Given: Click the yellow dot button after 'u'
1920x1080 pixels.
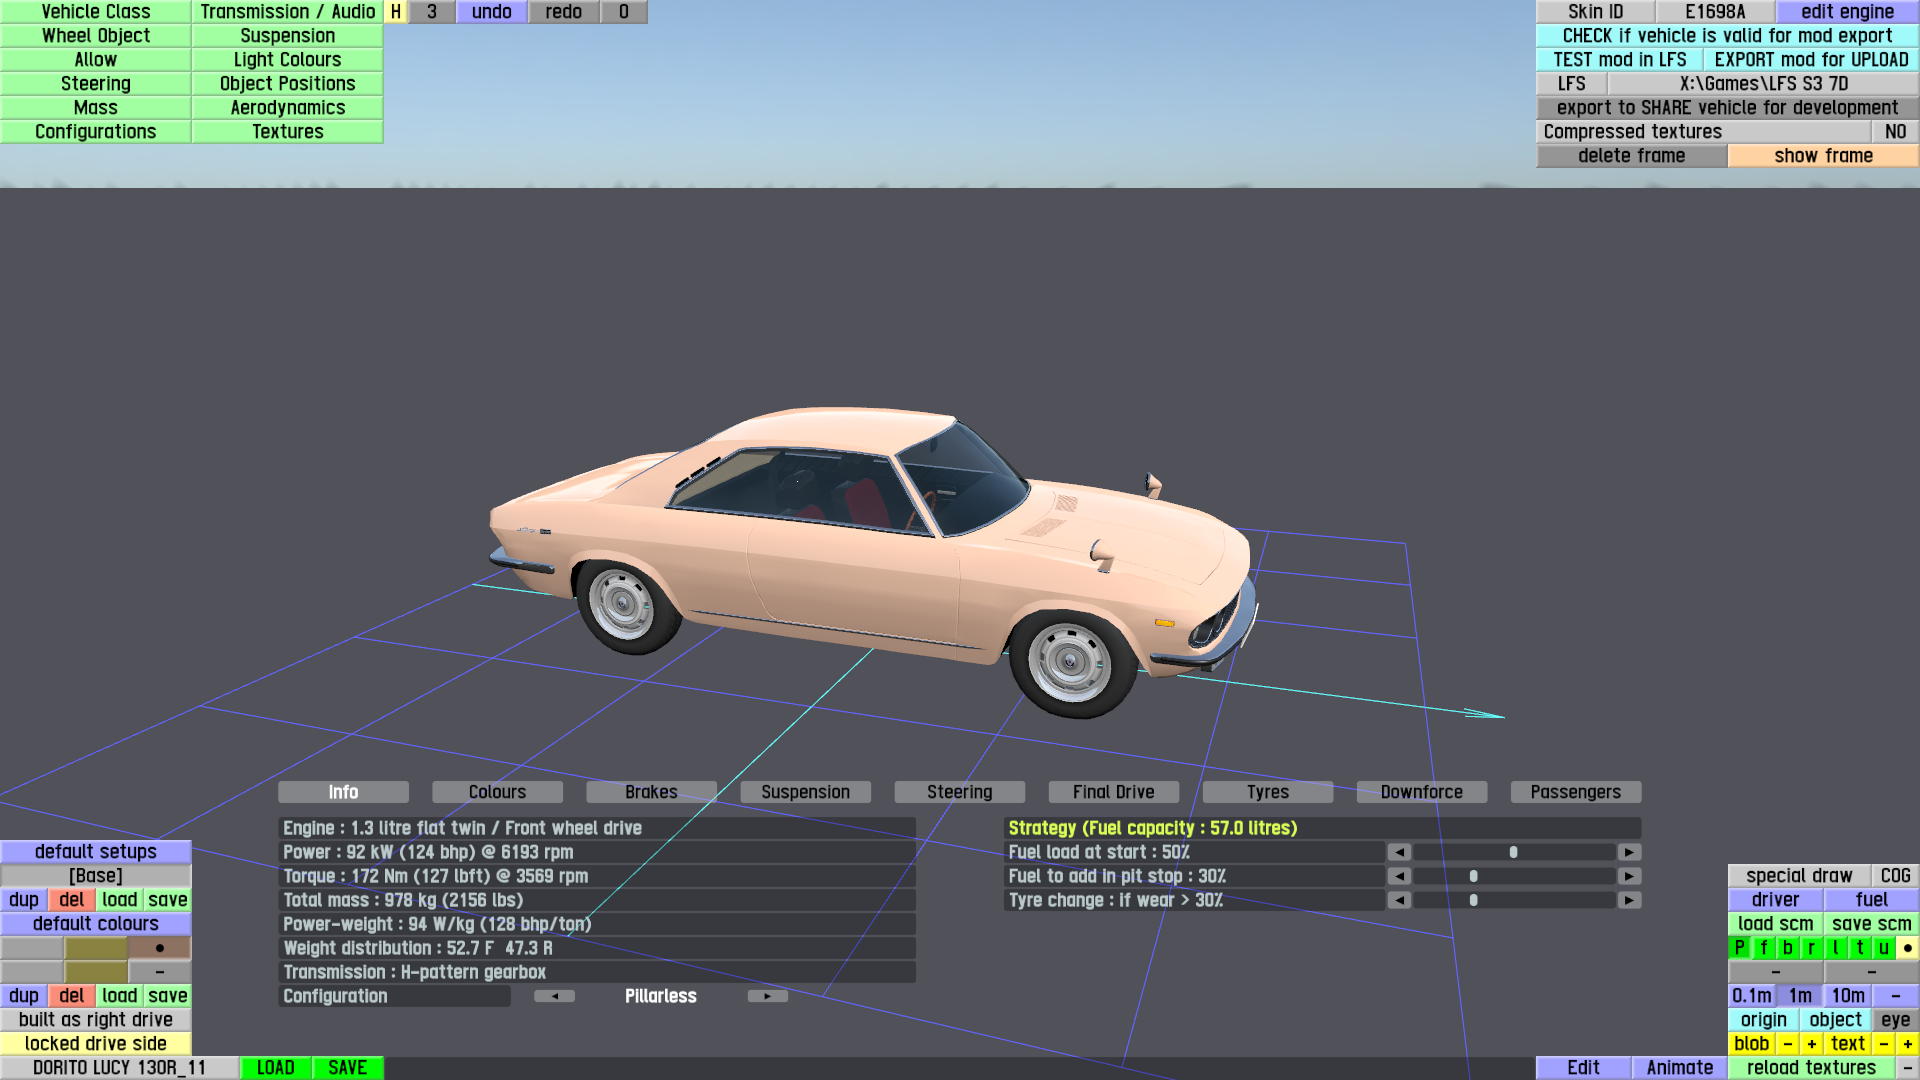Looking at the screenshot, I should (x=1907, y=948).
